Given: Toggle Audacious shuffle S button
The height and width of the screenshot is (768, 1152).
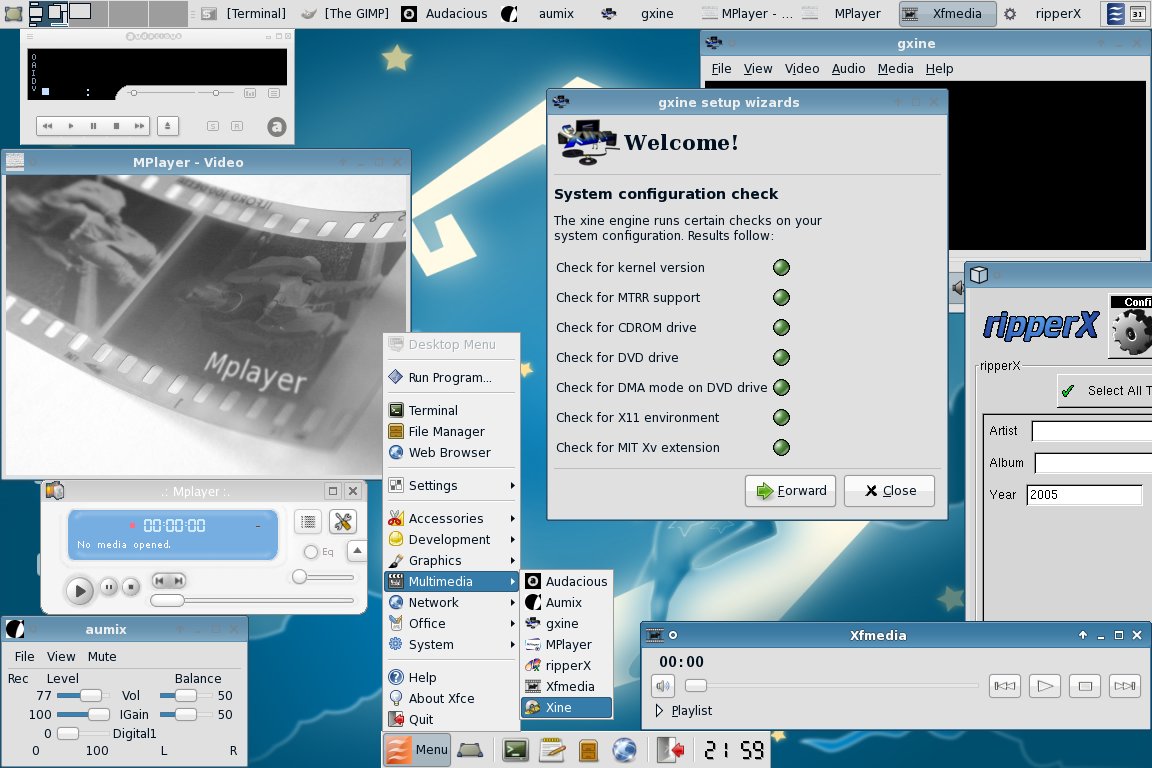Looking at the screenshot, I should point(213,126).
